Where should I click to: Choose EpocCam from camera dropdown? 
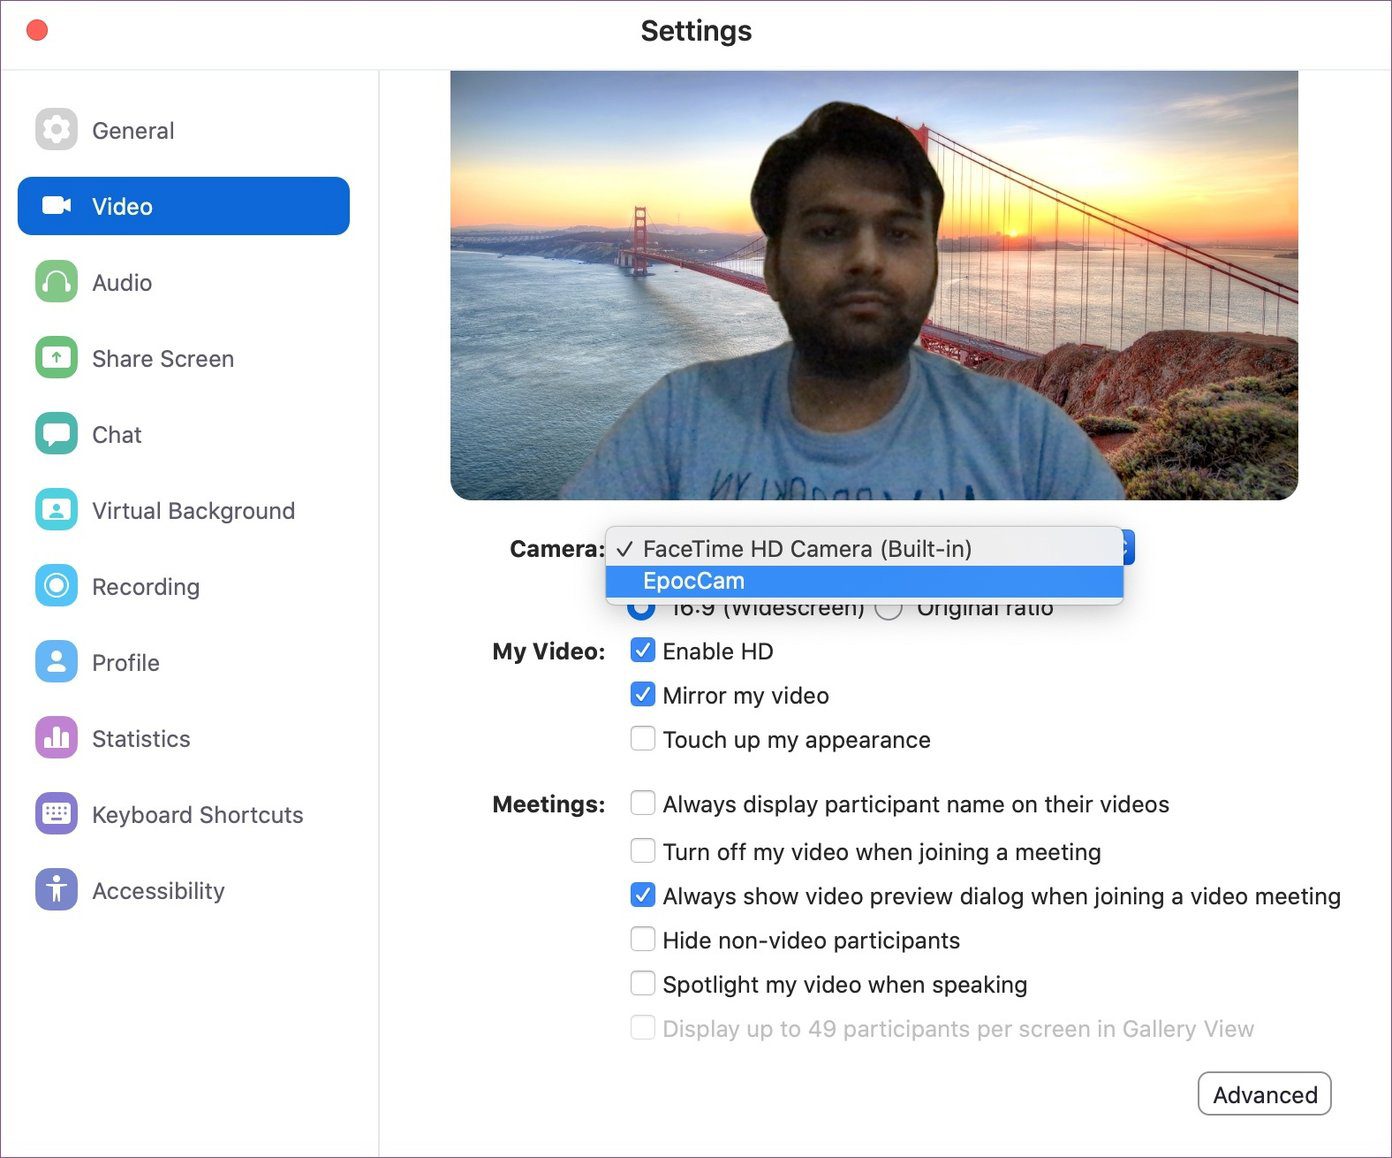coord(864,581)
